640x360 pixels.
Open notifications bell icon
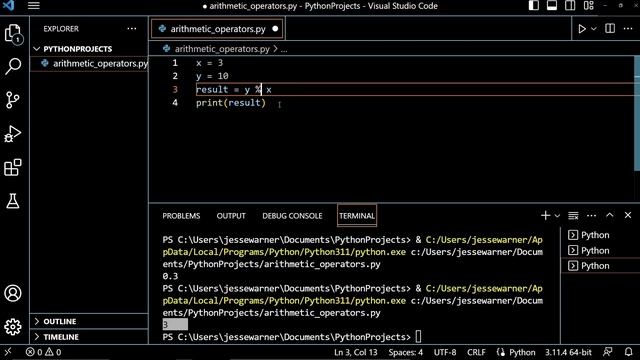click(x=628, y=352)
